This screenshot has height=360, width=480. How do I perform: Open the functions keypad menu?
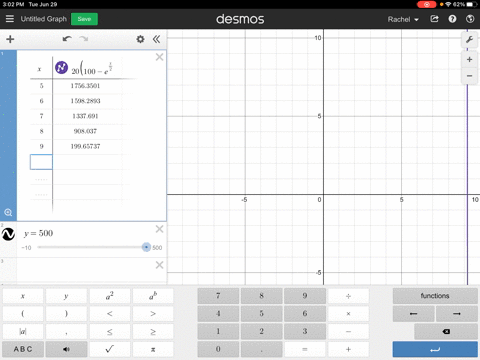pos(435,296)
